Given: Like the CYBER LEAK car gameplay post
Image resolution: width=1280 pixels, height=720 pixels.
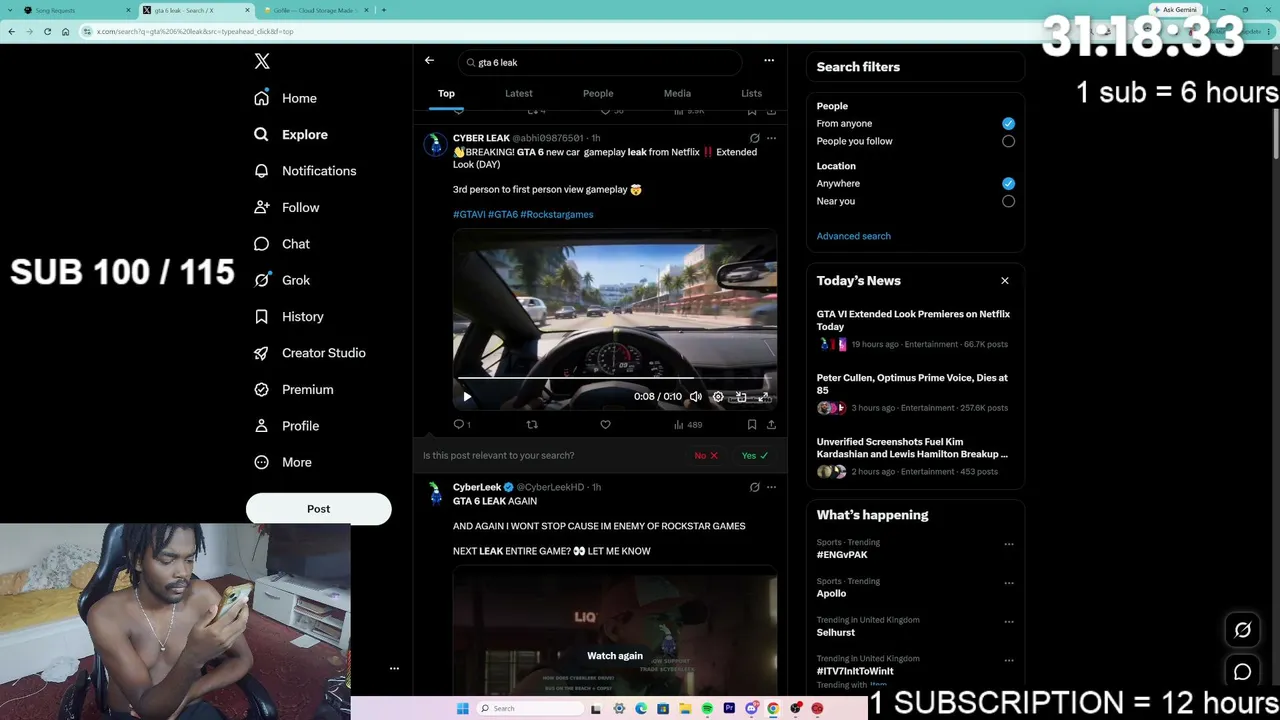Looking at the screenshot, I should pos(605,425).
